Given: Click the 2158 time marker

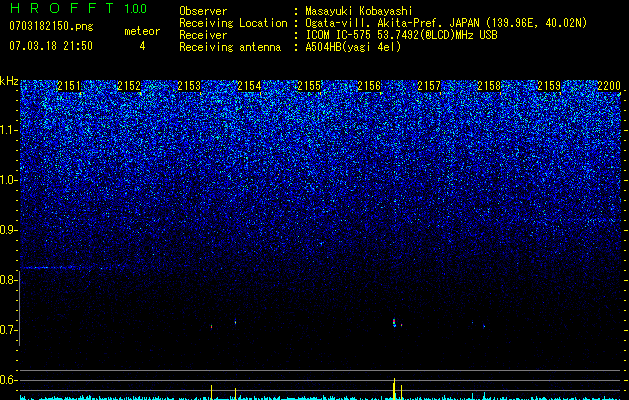Looking at the screenshot, I should click(x=489, y=86).
